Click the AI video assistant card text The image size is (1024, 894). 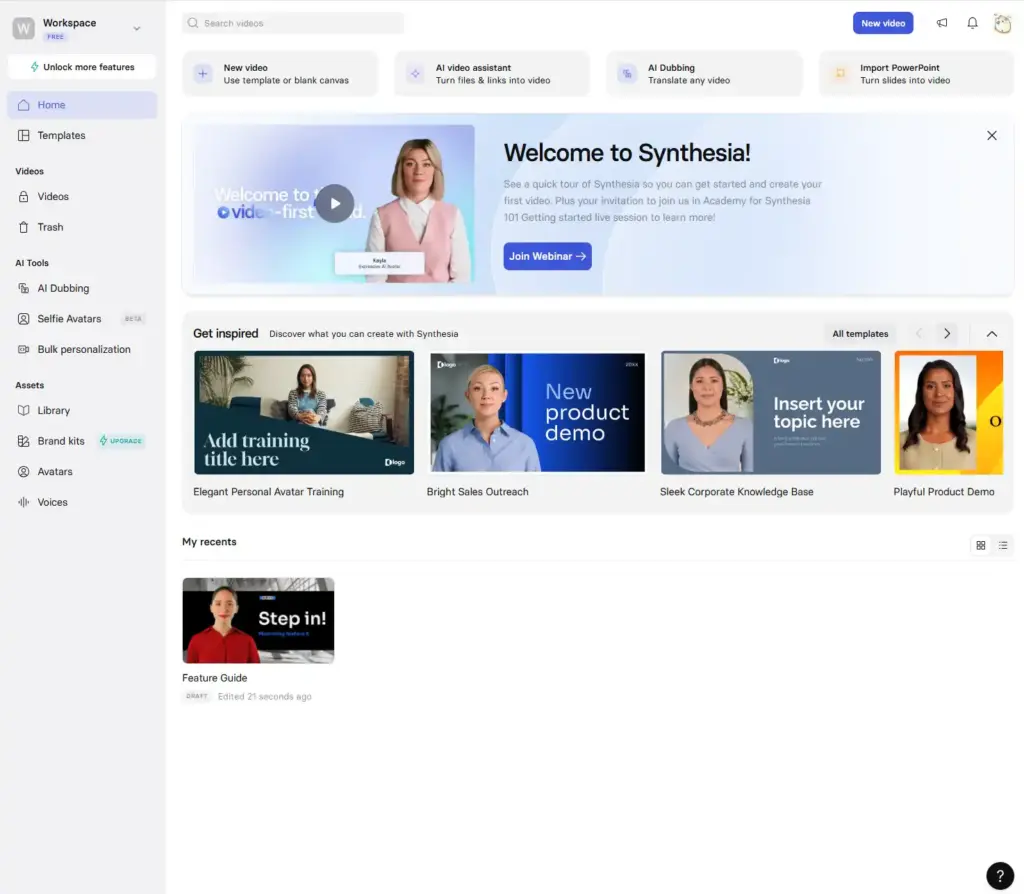(x=493, y=74)
